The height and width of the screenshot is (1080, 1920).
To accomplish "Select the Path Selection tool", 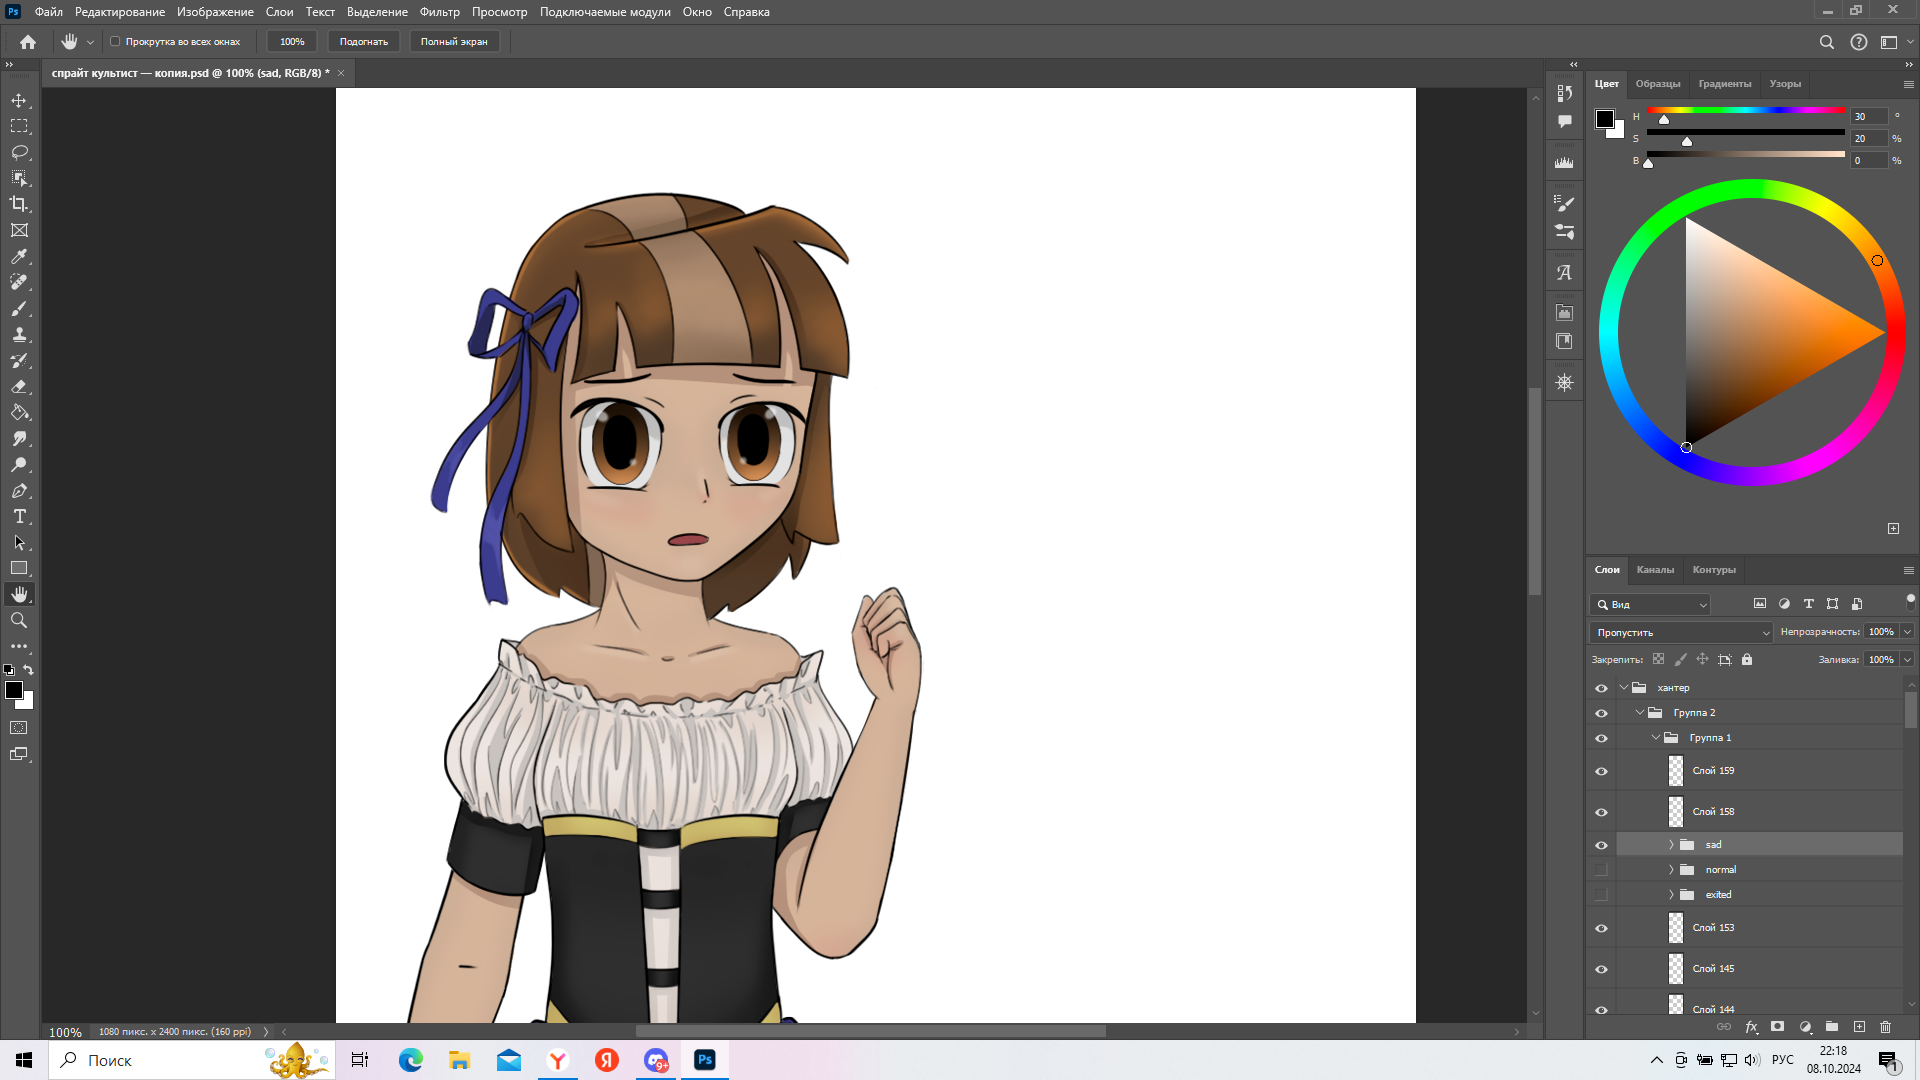I will [19, 543].
